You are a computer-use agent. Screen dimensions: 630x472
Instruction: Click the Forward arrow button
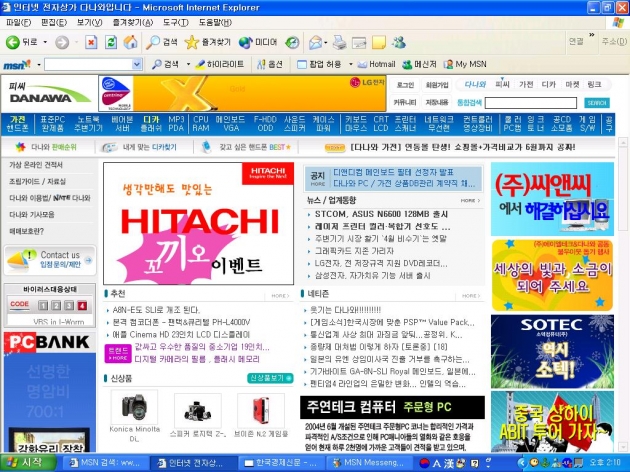click(x=62, y=42)
